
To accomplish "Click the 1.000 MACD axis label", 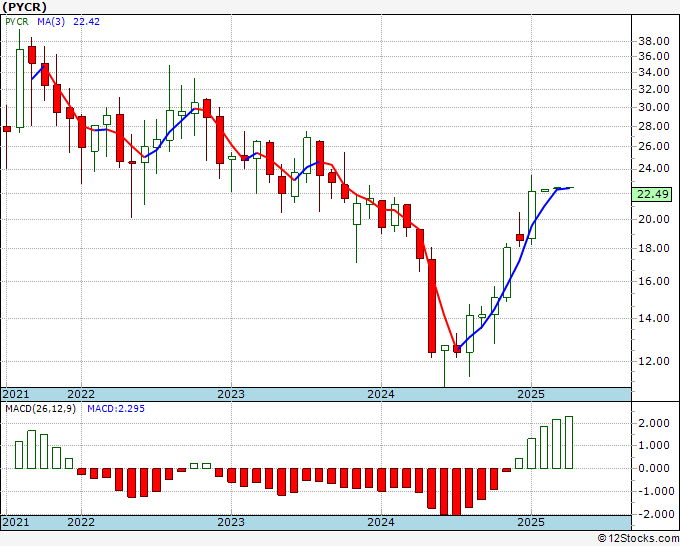I will (x=656, y=445).
